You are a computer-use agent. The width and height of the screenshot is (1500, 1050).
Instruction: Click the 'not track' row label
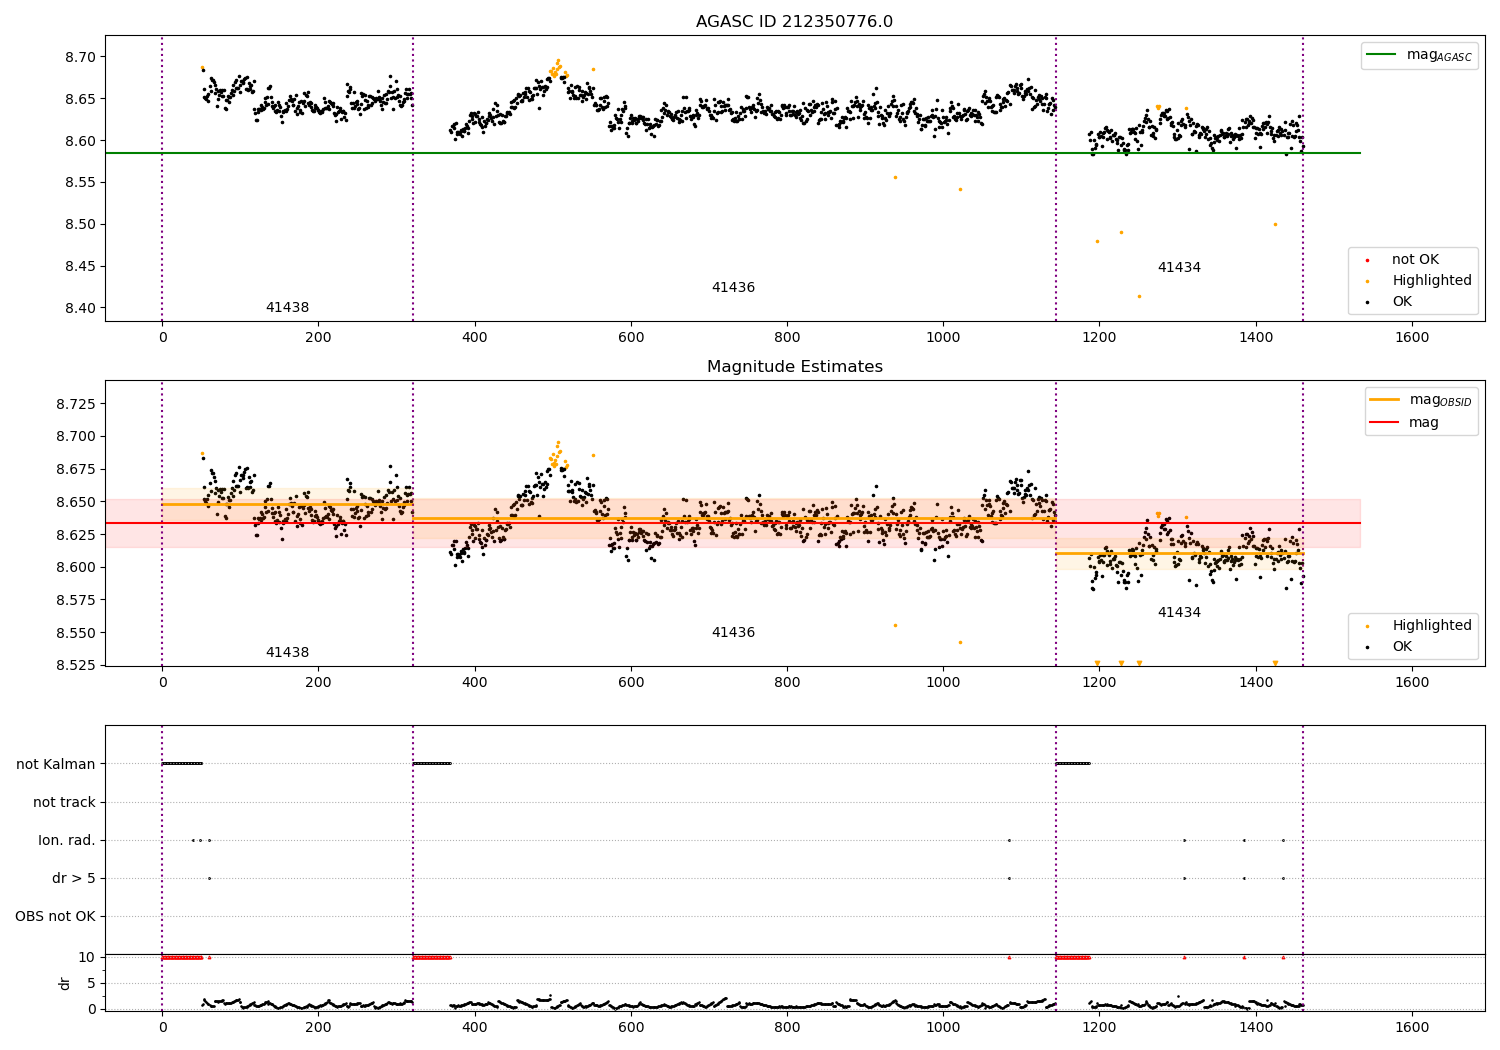tap(64, 803)
